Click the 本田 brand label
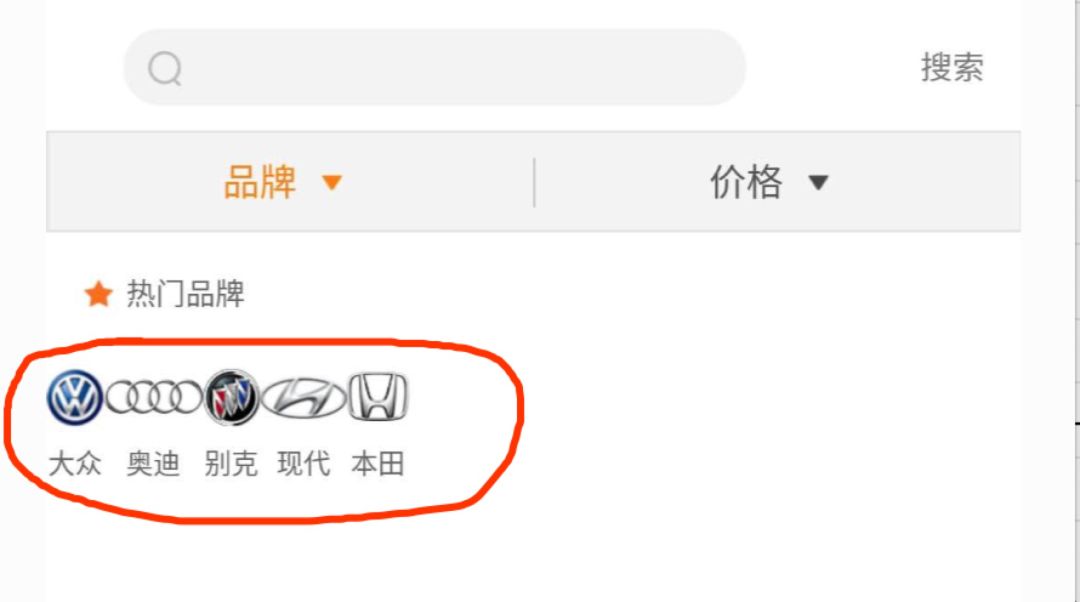1080x602 pixels. click(377, 464)
